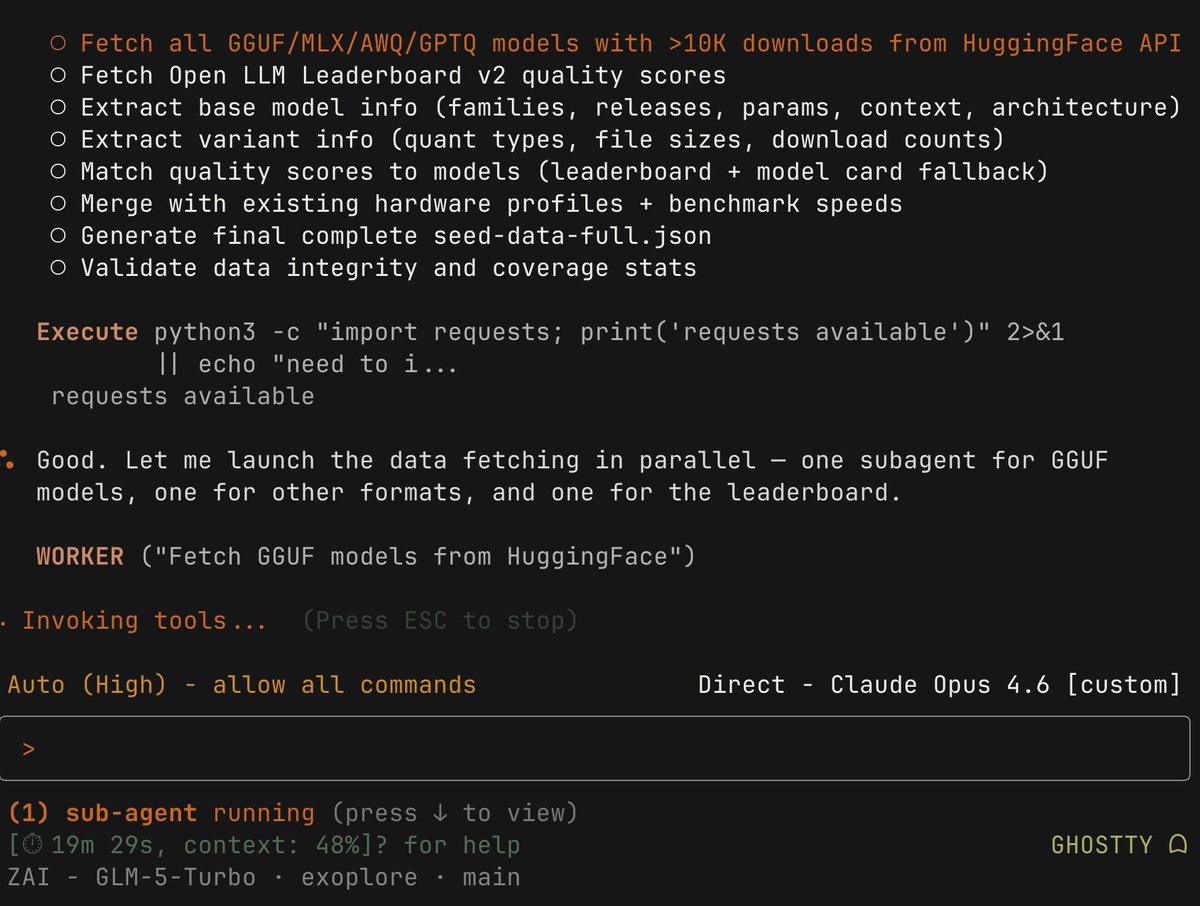This screenshot has height=906, width=1200.
Task: Click 'Direct - Claude Opus 4.6 [custom]' model label
Action: click(940, 685)
